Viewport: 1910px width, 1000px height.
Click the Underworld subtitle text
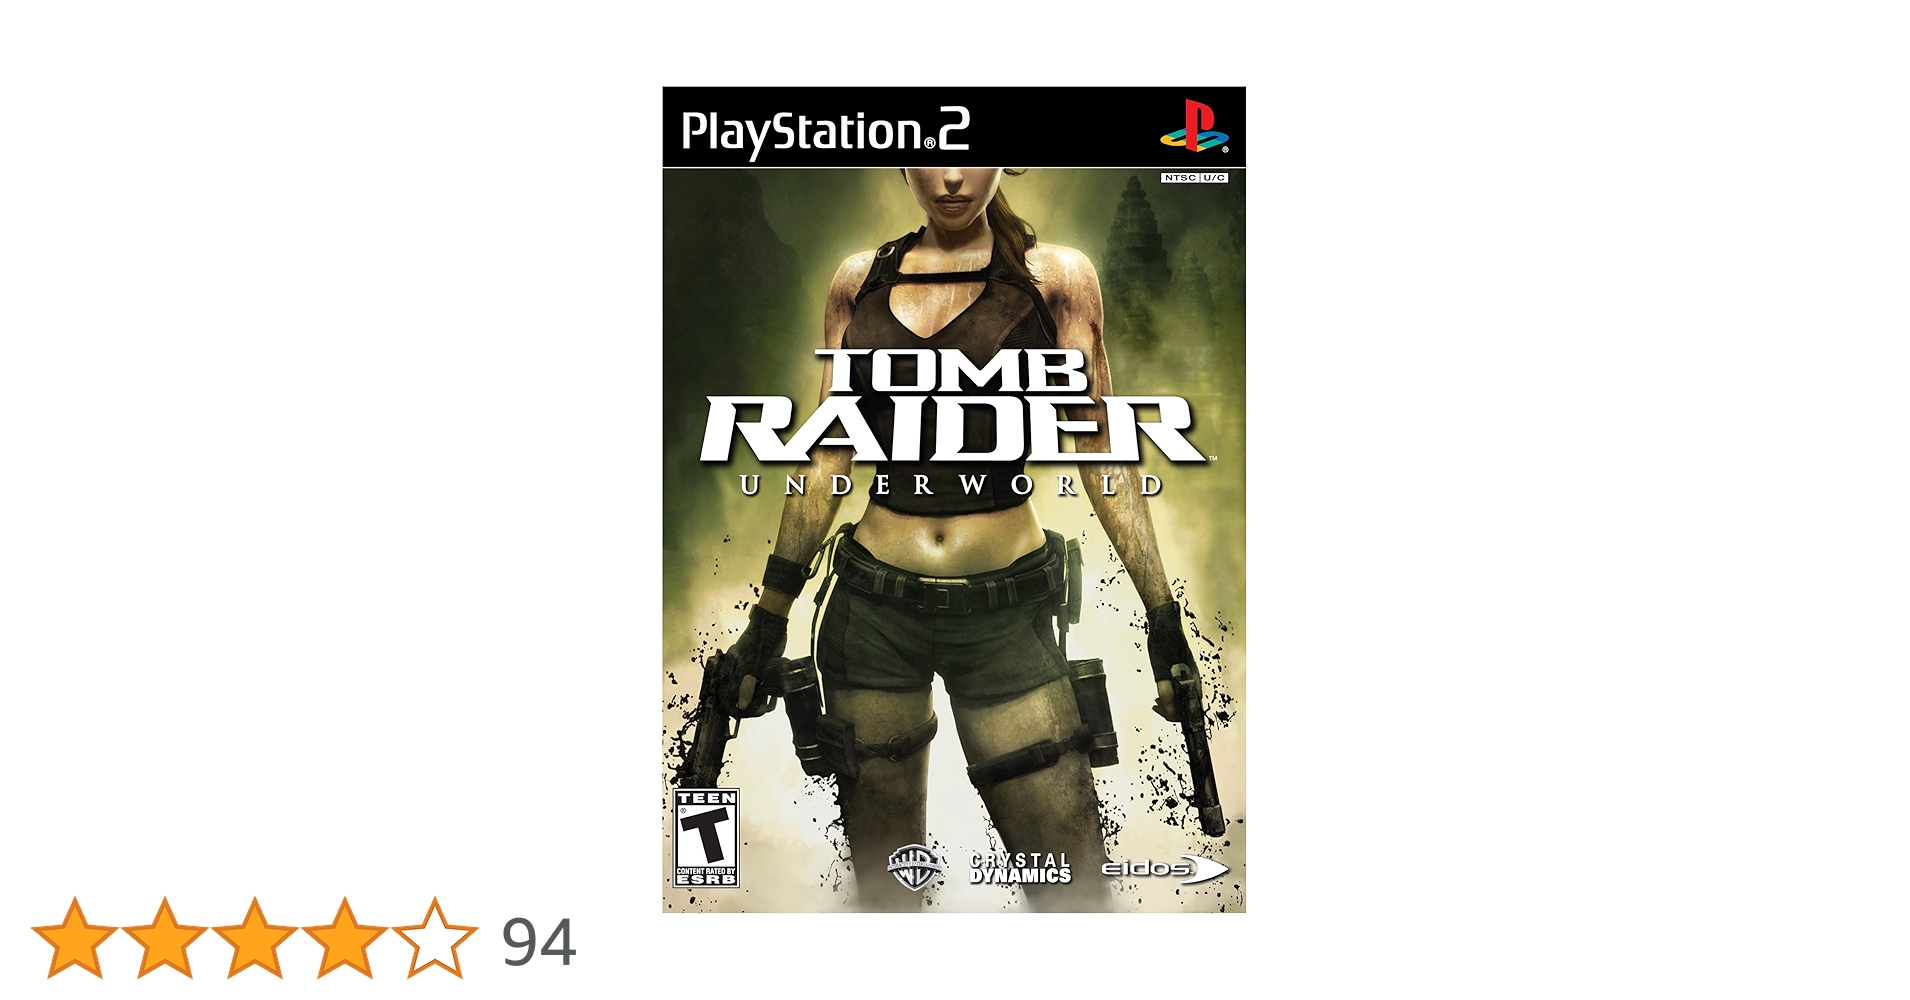(951, 486)
